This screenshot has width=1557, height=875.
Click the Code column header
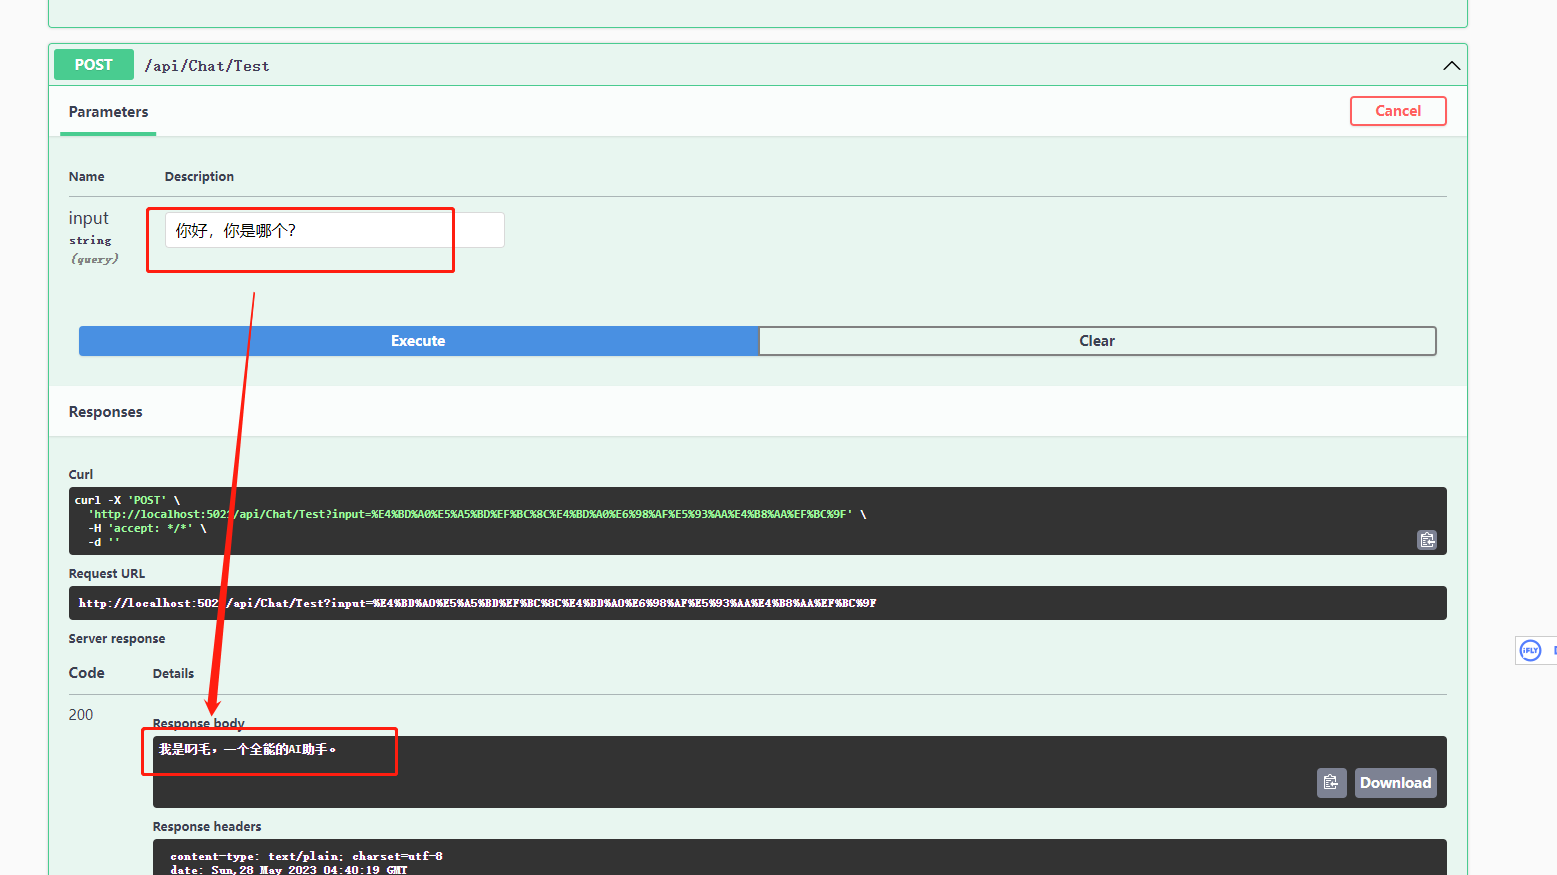86,673
